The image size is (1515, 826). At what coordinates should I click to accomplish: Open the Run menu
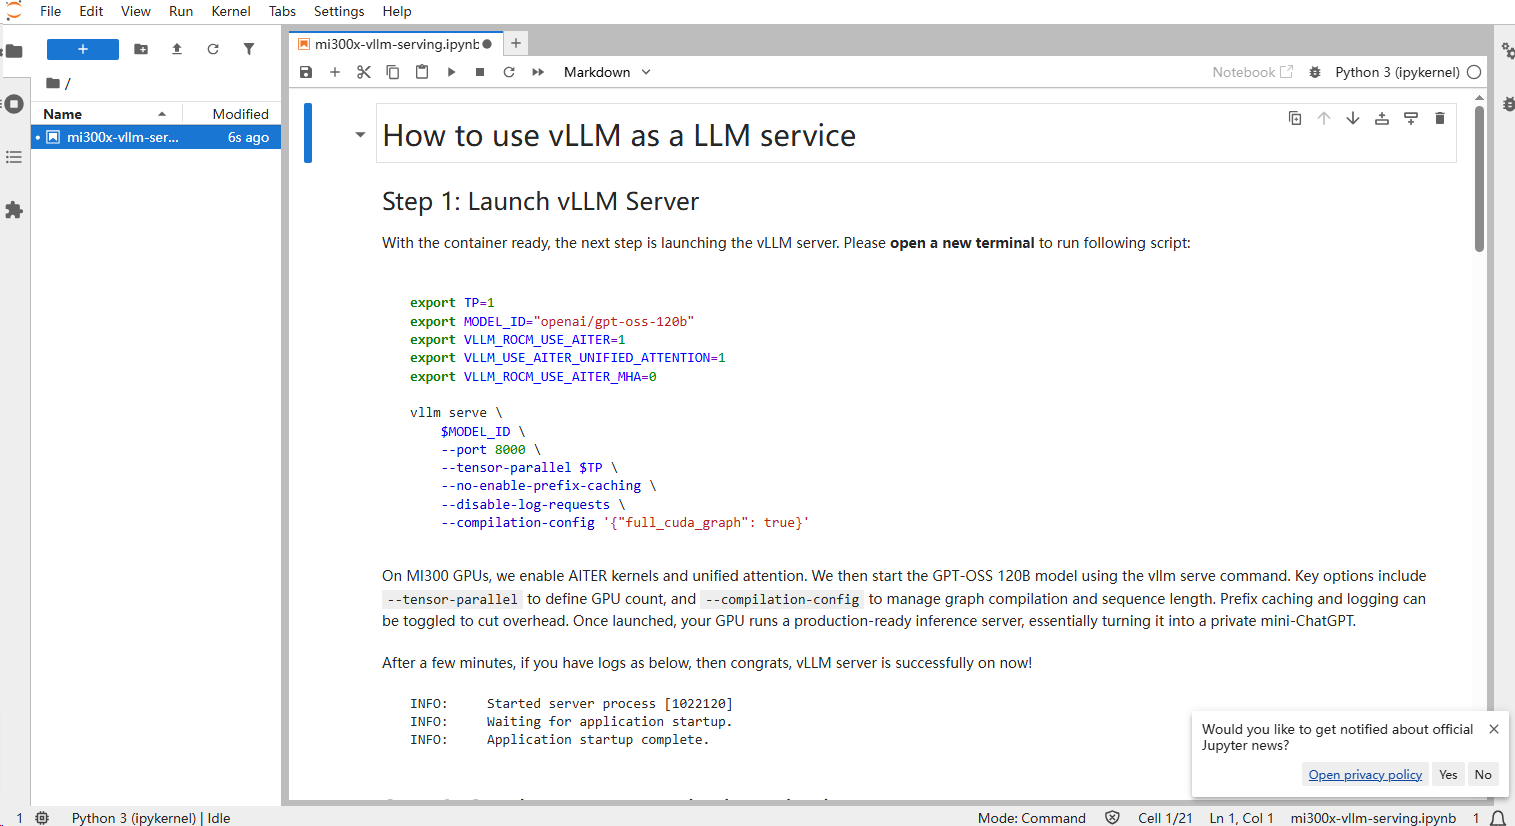click(181, 11)
